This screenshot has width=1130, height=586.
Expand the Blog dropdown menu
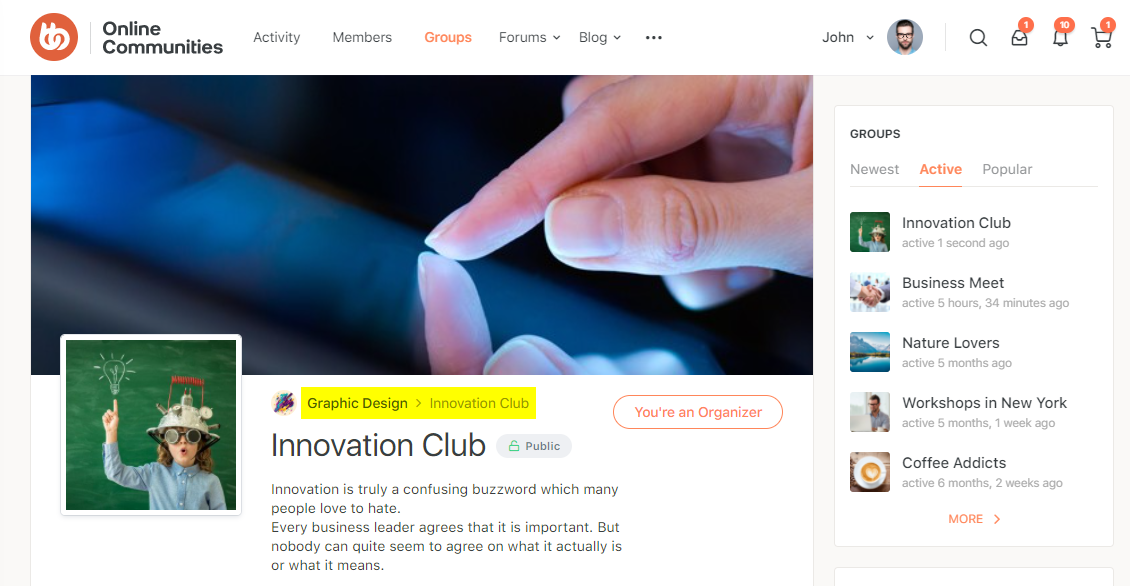tap(600, 37)
